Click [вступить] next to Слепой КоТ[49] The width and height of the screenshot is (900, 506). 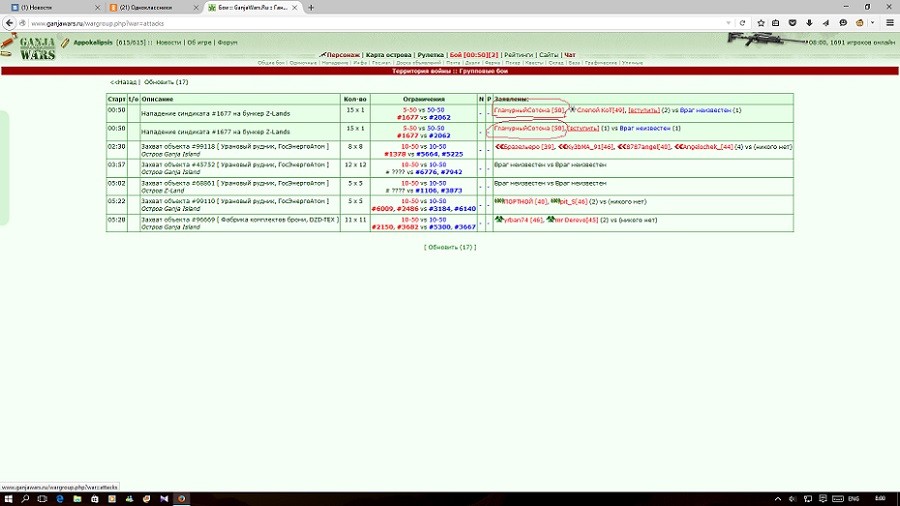point(643,110)
